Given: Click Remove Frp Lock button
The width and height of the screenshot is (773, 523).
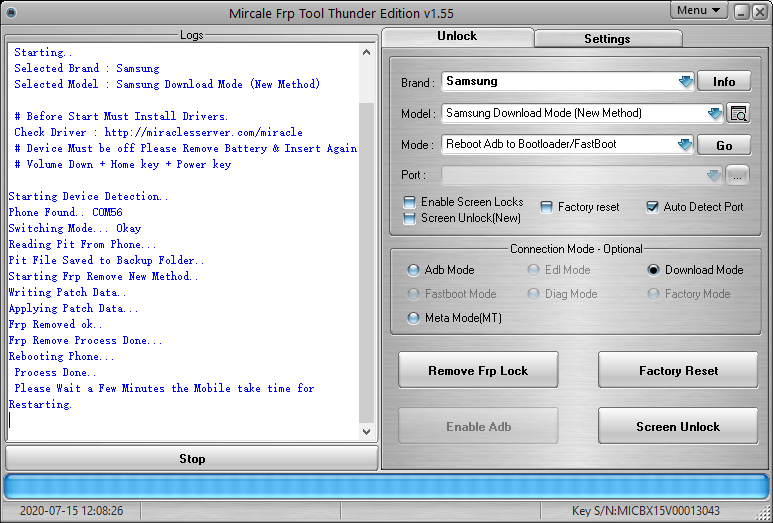Looking at the screenshot, I should [x=478, y=370].
